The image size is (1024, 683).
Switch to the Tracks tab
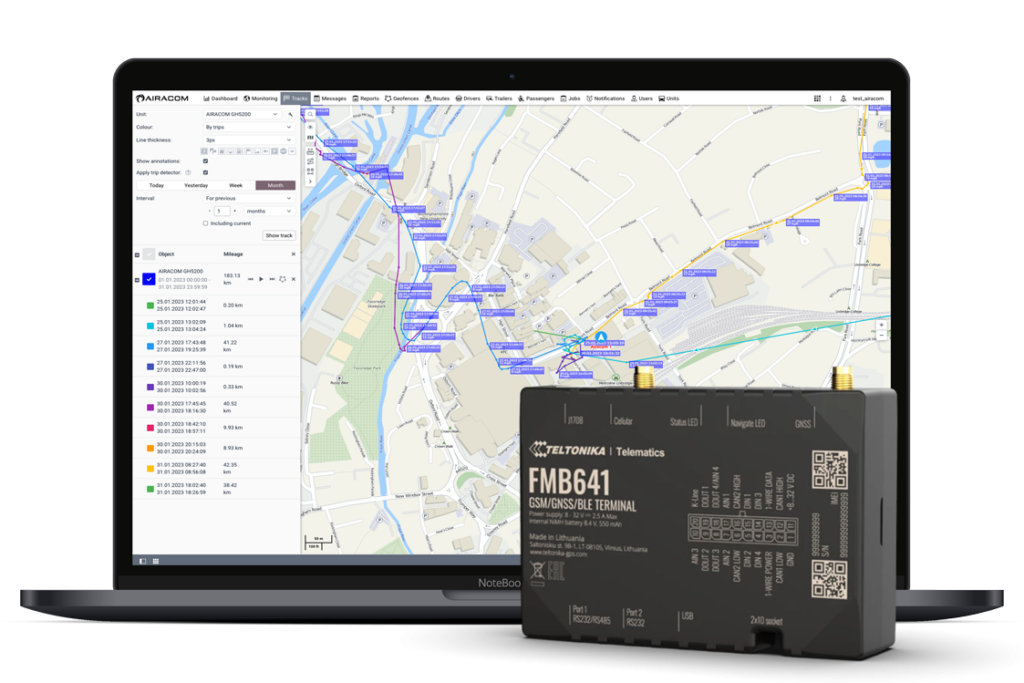(x=295, y=98)
